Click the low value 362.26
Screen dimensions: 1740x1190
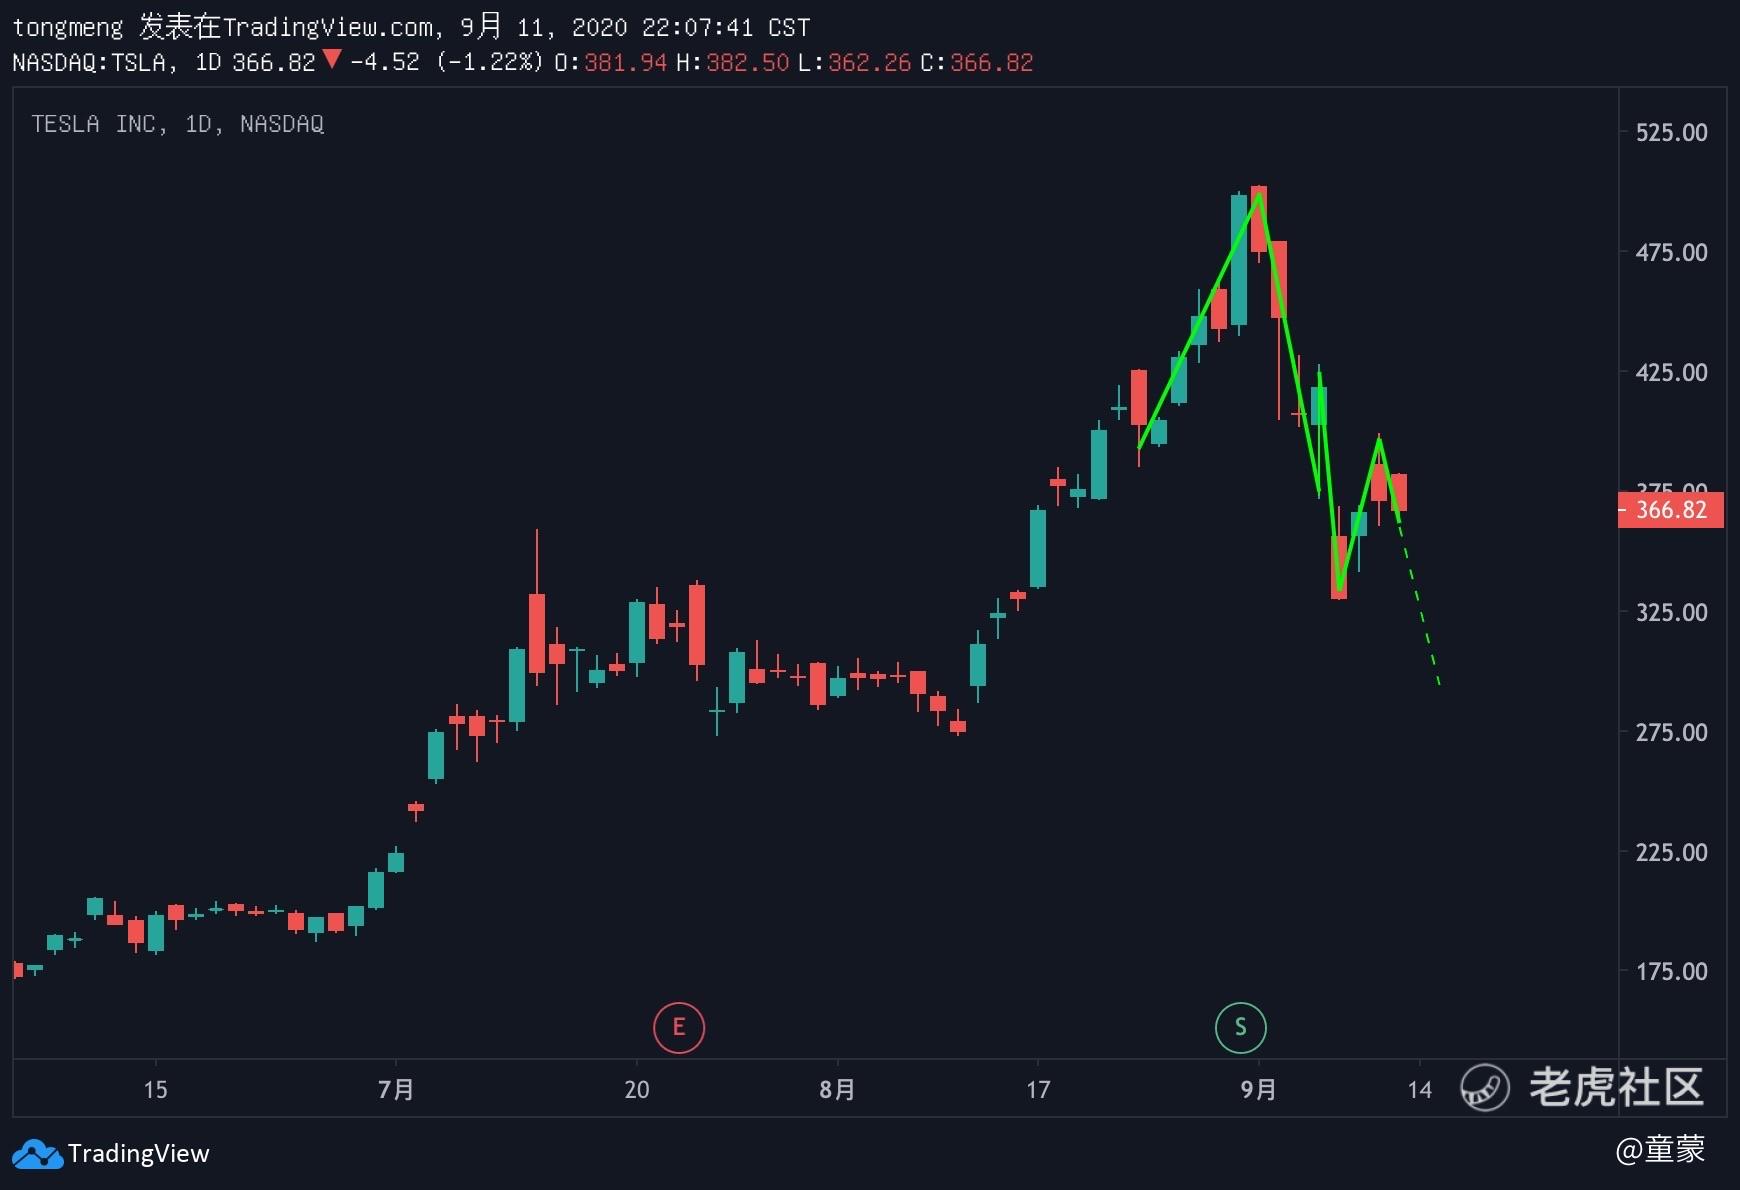pyautogui.click(x=869, y=62)
